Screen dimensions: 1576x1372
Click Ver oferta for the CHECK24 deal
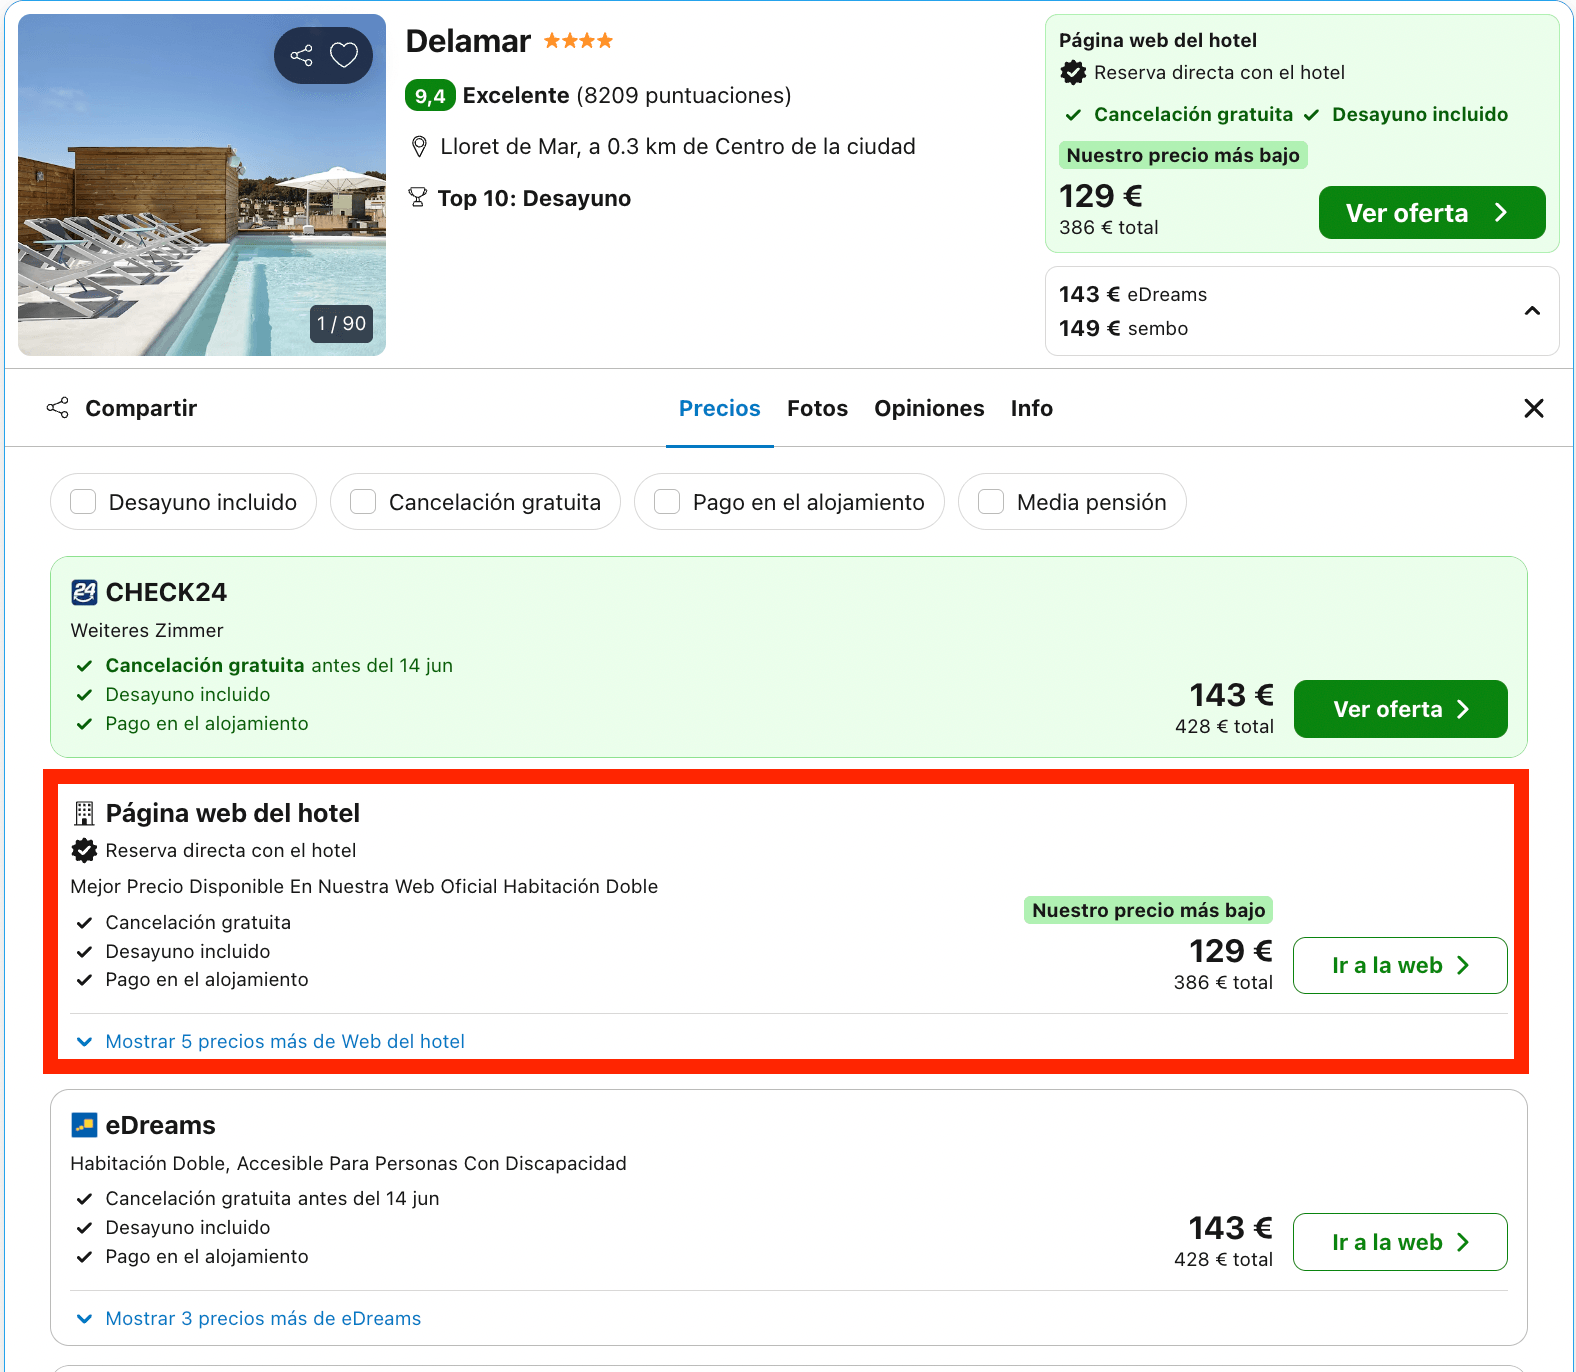[x=1400, y=709]
